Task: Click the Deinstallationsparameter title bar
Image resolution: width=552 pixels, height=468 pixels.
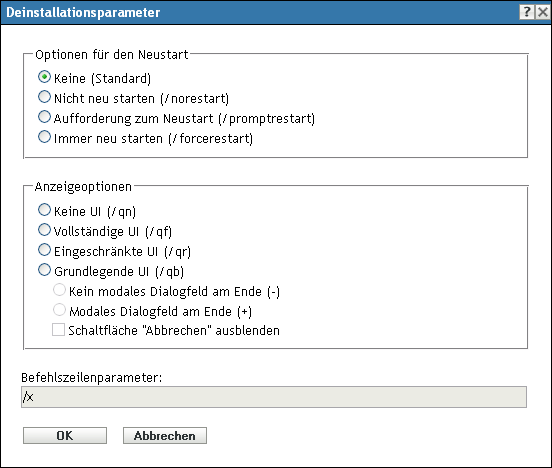Action: point(261,12)
